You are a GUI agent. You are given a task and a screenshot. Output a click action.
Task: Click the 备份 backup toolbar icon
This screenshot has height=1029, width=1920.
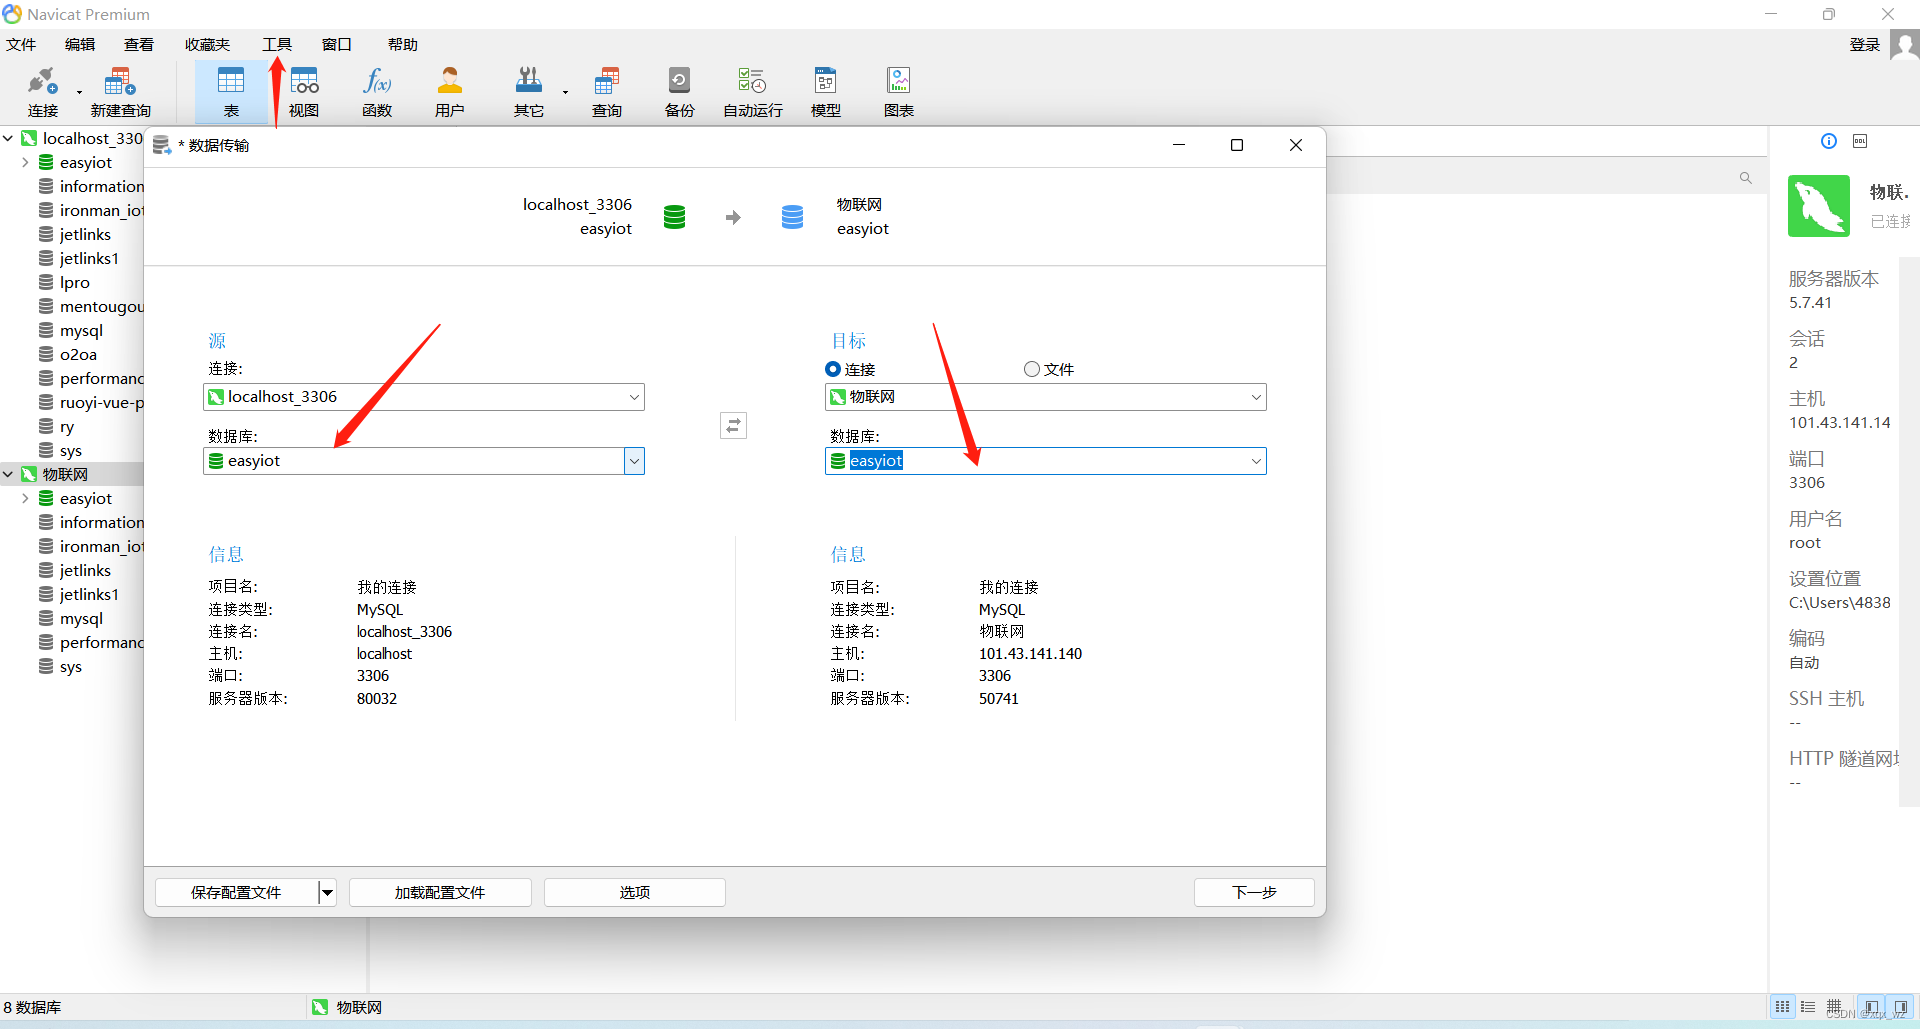(x=679, y=92)
